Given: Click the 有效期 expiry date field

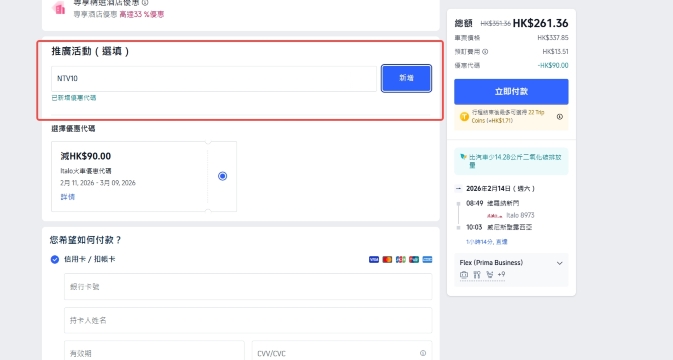Looking at the screenshot, I should [x=154, y=352].
